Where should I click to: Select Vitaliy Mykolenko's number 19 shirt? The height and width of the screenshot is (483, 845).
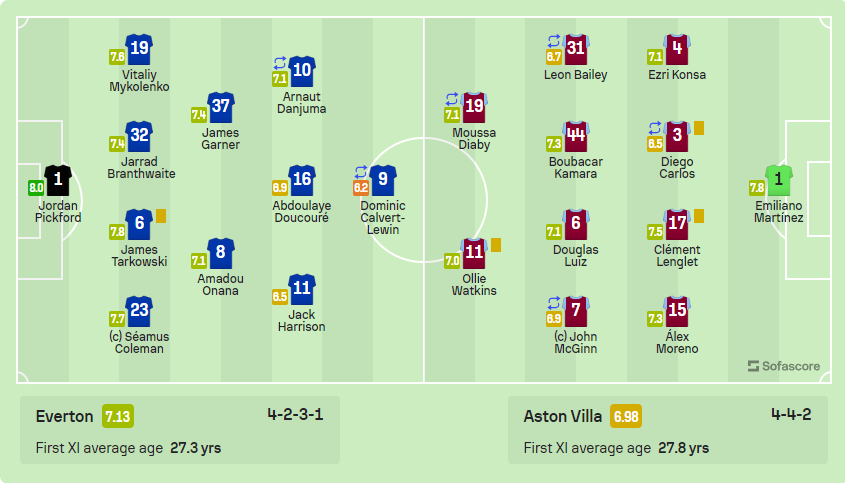(x=139, y=48)
